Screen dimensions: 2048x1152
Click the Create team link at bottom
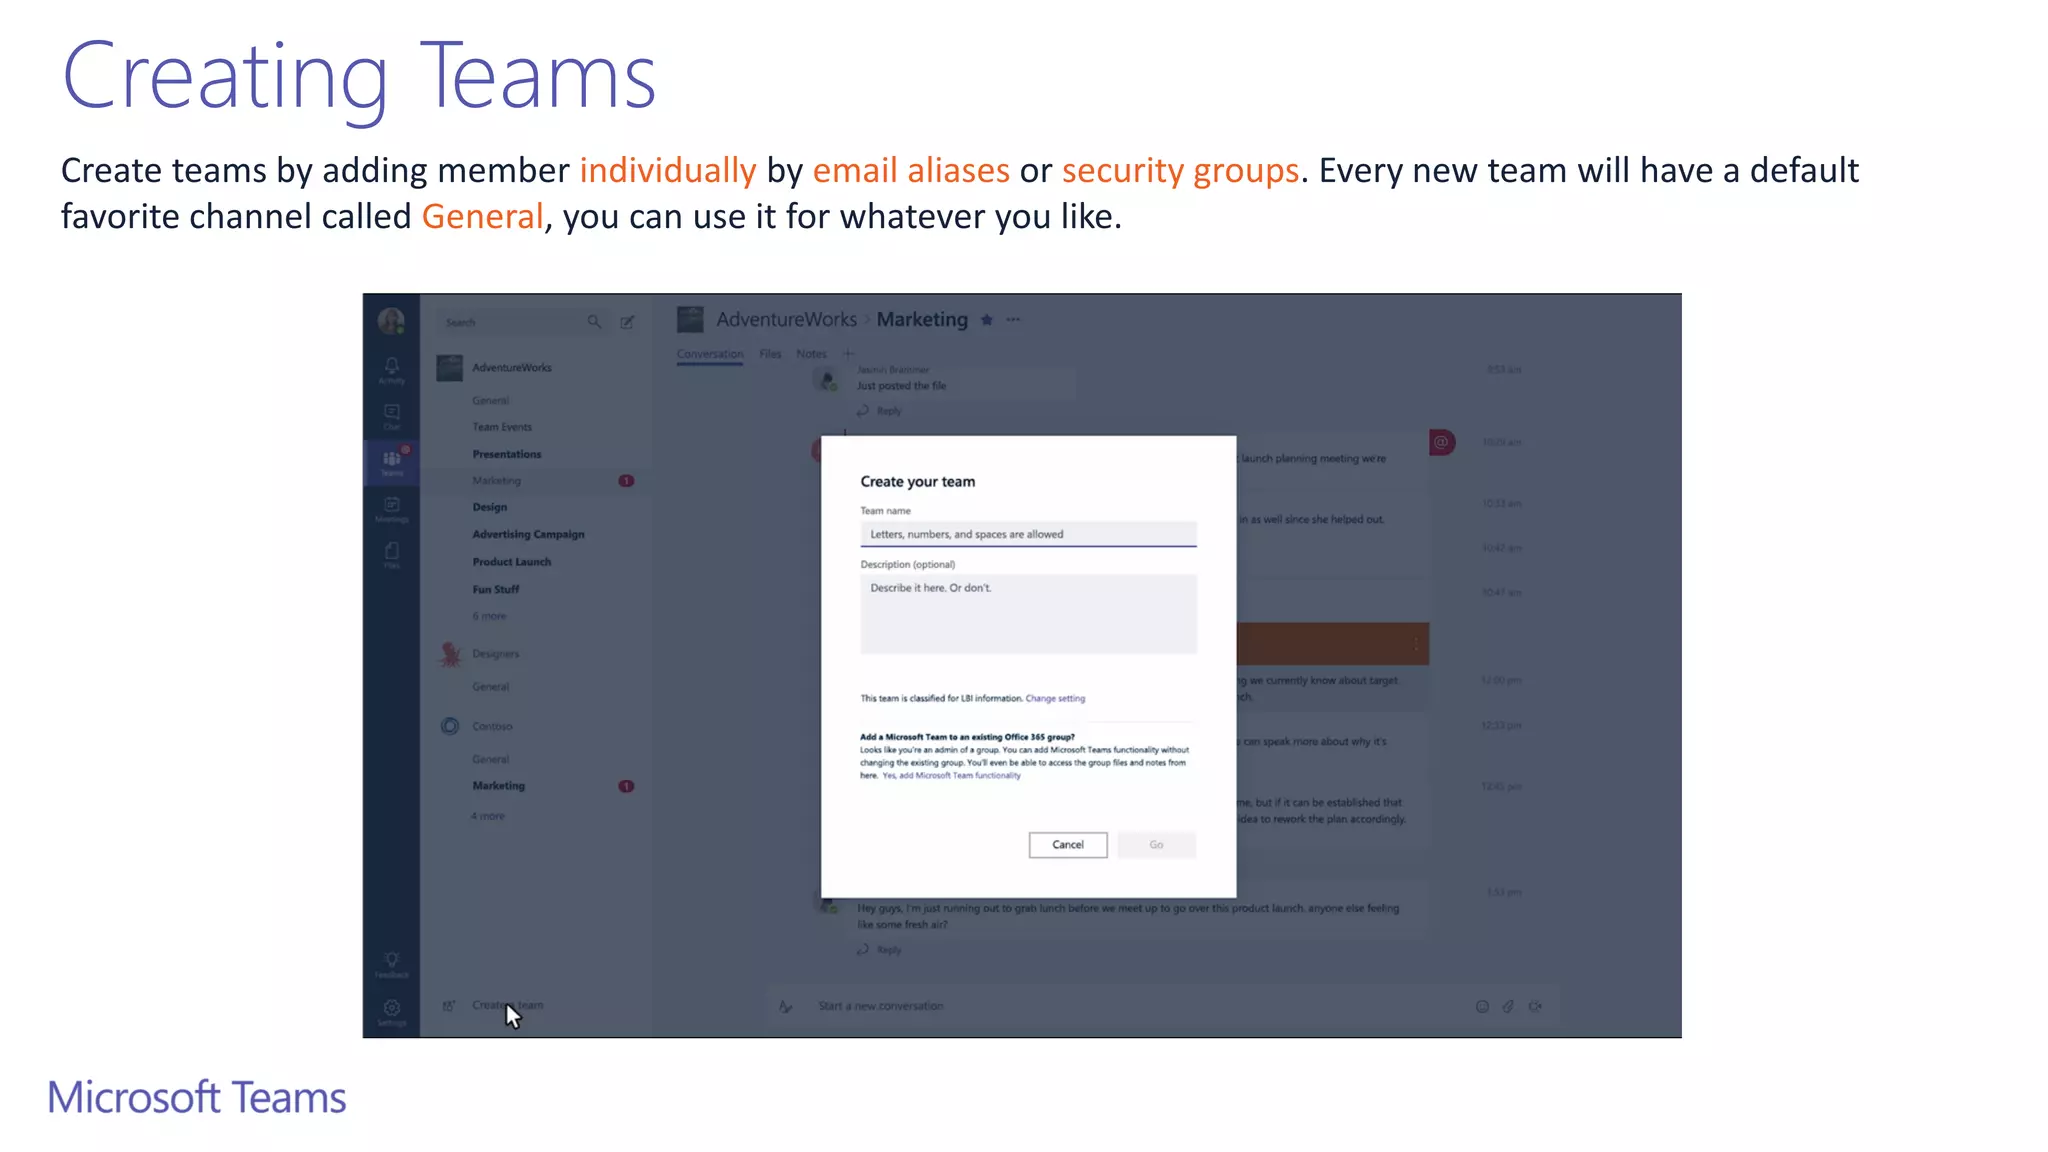tap(508, 1005)
